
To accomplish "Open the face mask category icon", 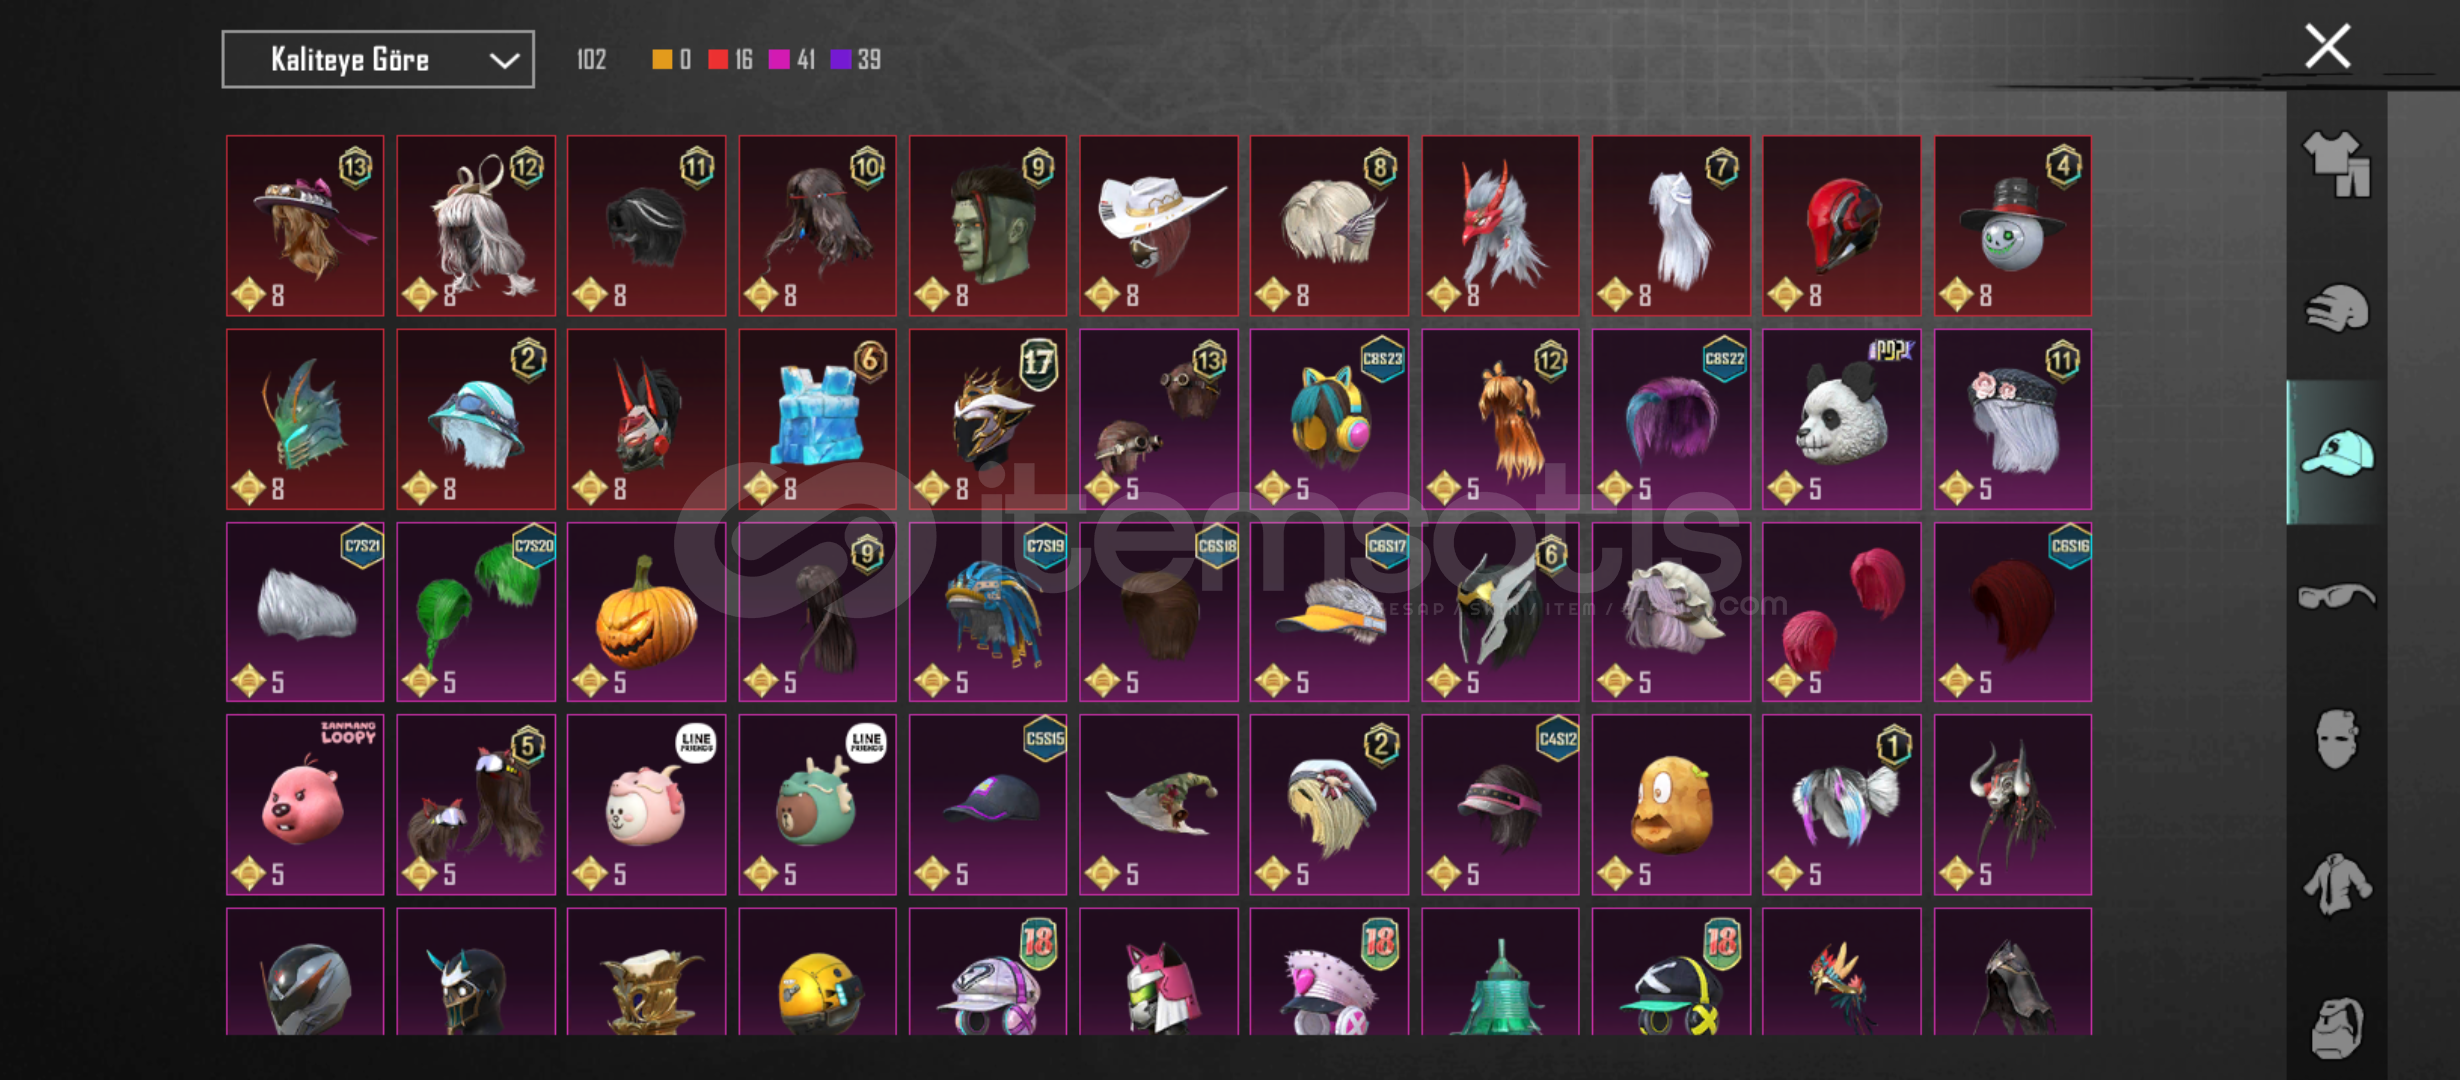I will (x=2337, y=739).
